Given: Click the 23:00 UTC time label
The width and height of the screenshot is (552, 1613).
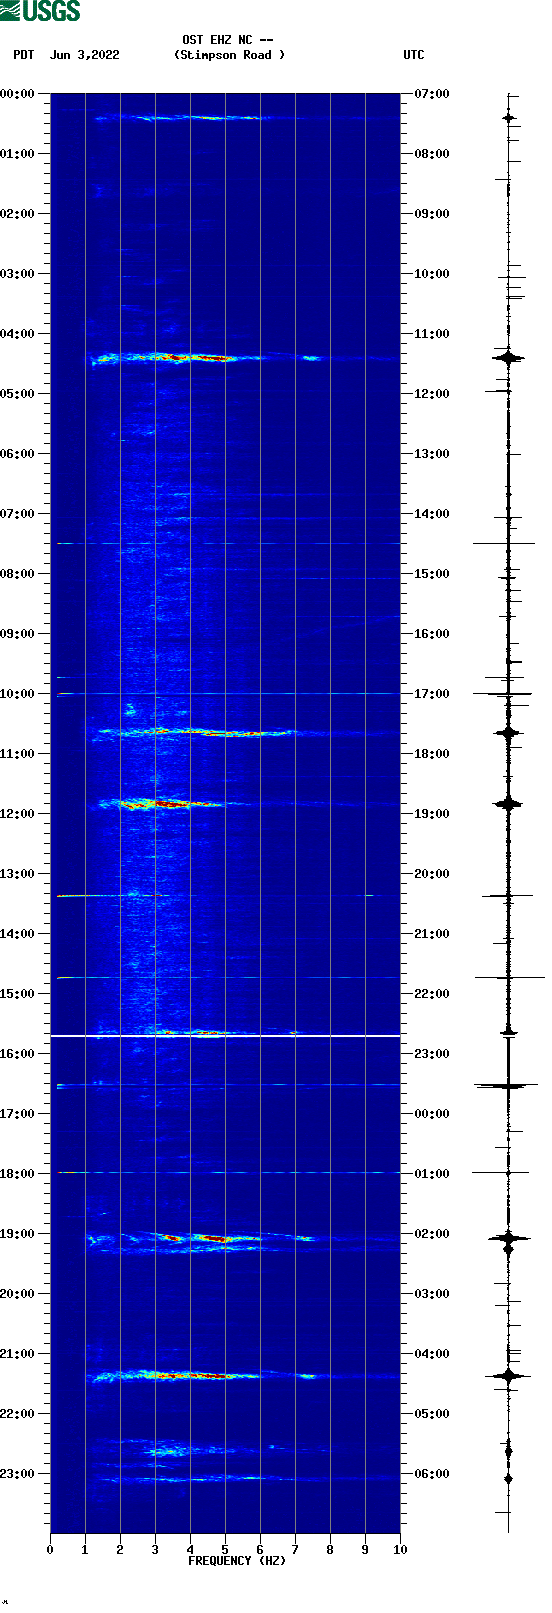Looking at the screenshot, I should click(x=432, y=1054).
